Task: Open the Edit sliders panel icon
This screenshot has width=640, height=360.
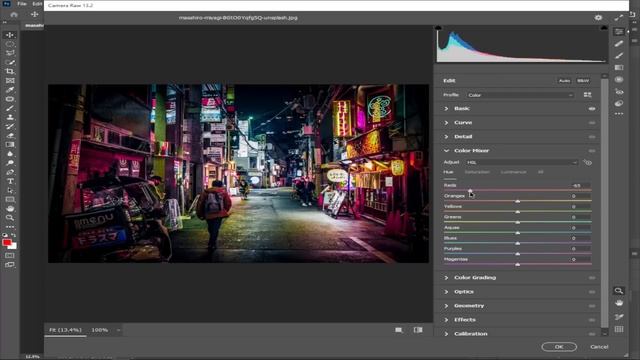Action: coord(619,32)
